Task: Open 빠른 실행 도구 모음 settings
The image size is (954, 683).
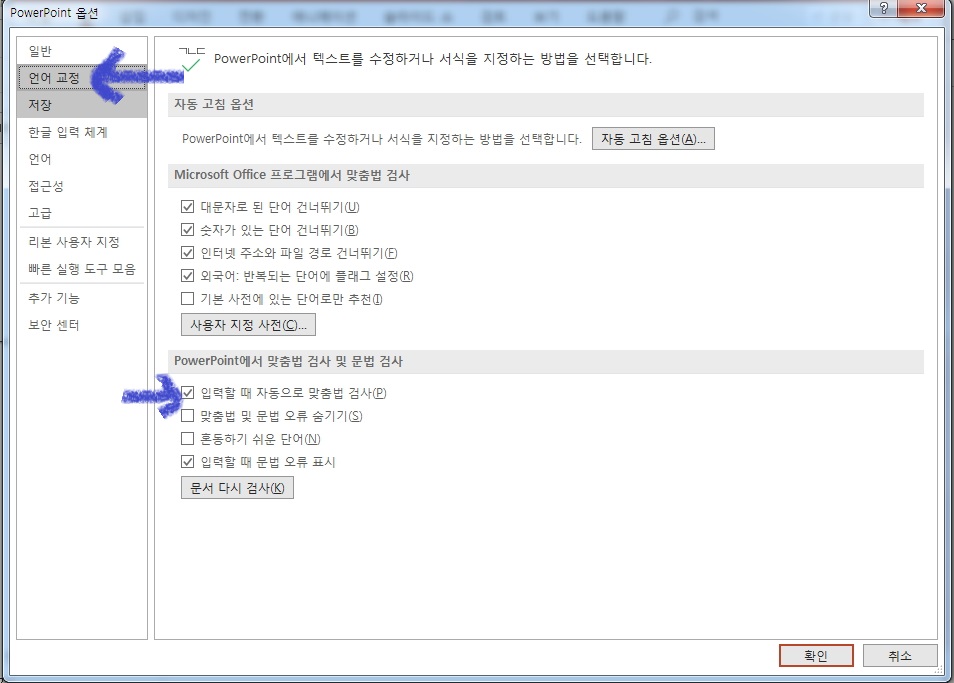Action: pos(82,269)
